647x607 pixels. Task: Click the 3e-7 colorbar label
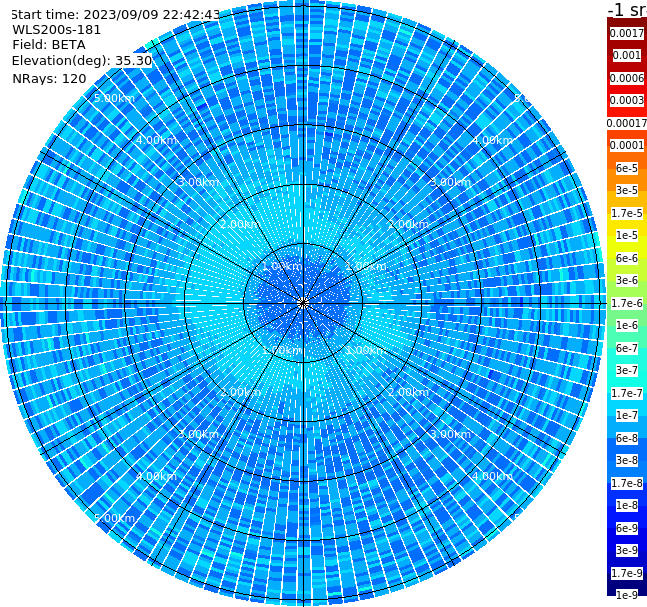(627, 371)
